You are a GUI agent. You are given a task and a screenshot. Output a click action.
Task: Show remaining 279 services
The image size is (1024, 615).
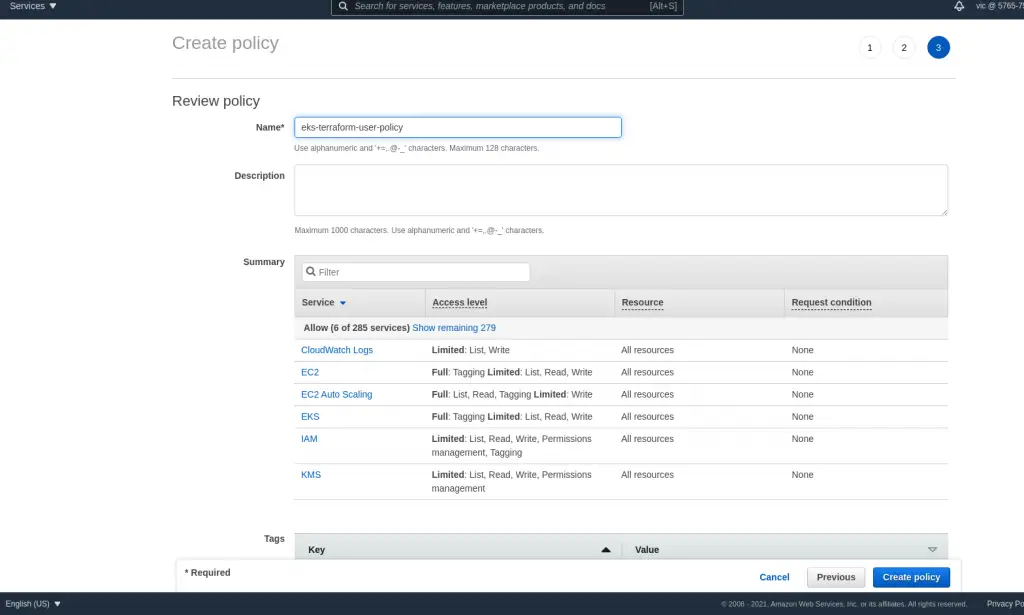coord(454,328)
